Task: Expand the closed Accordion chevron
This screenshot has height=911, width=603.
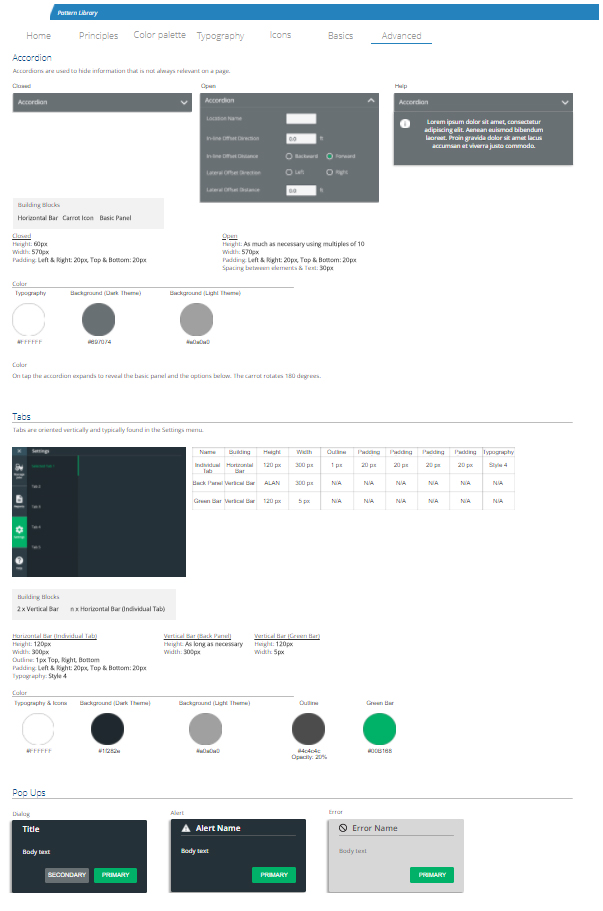Action: click(184, 102)
